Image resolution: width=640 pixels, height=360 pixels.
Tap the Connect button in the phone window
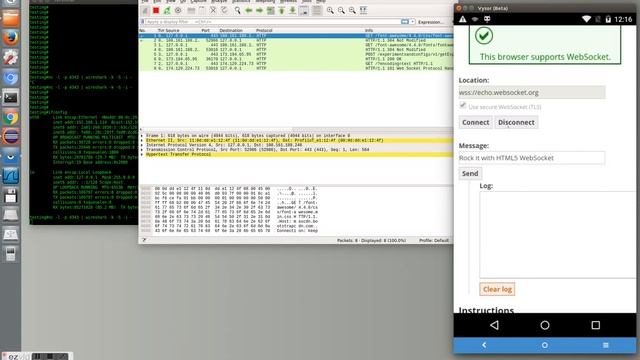tap(476, 122)
